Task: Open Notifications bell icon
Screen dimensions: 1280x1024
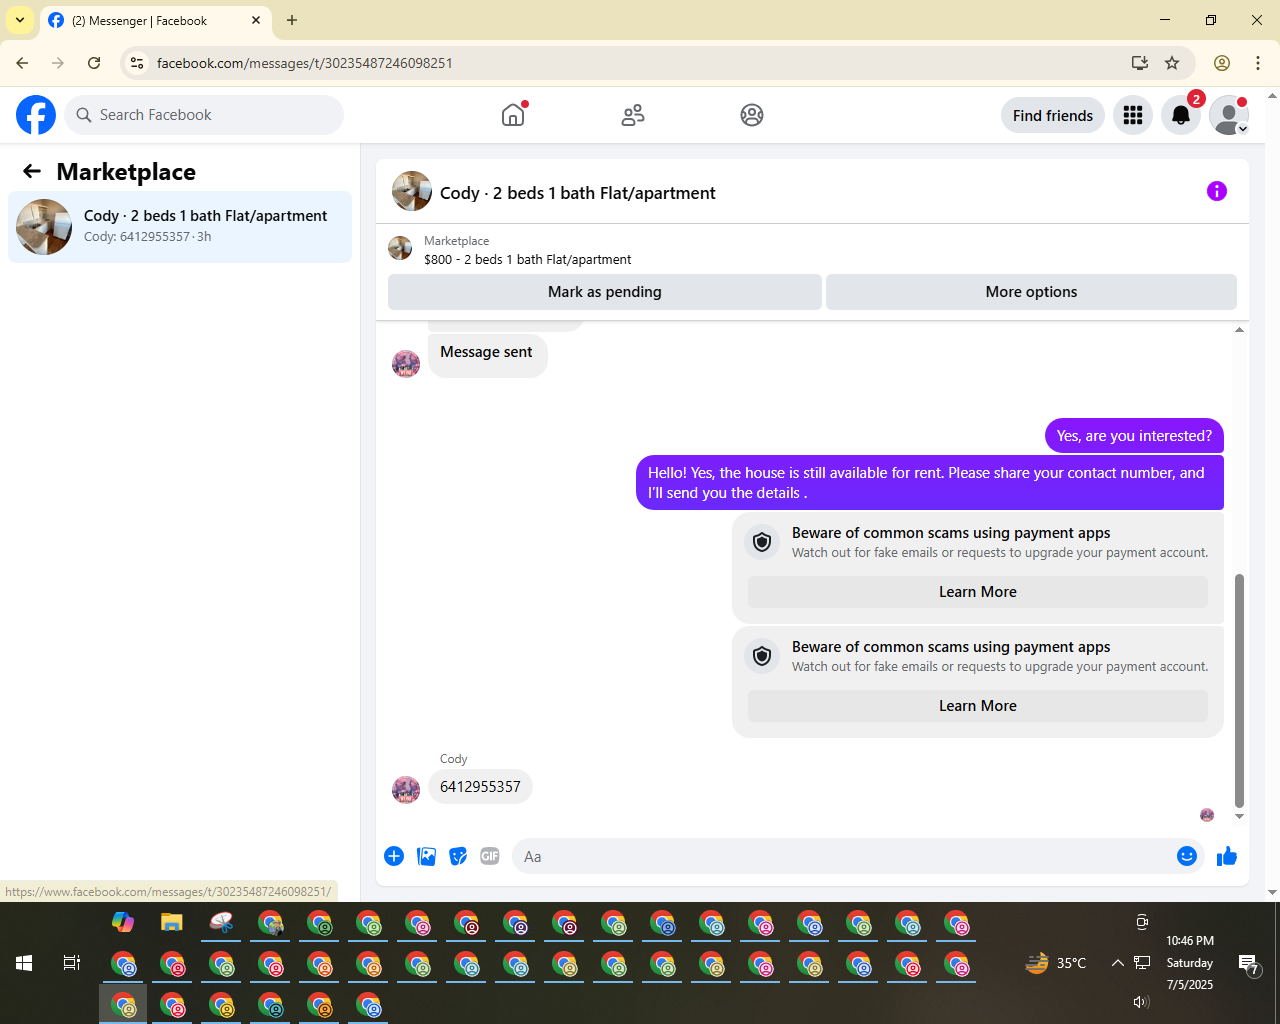Action: 1181,115
